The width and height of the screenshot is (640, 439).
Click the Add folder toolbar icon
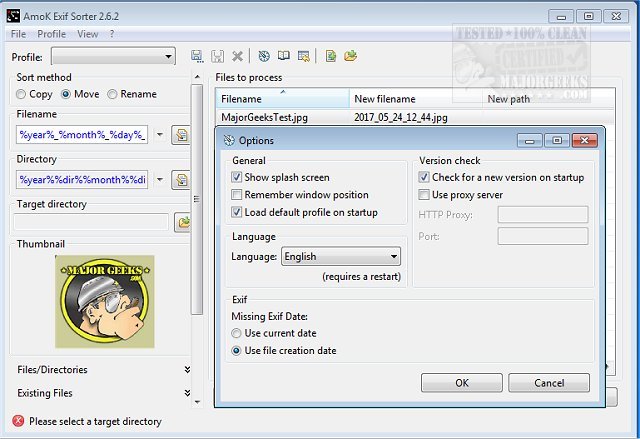[350, 56]
